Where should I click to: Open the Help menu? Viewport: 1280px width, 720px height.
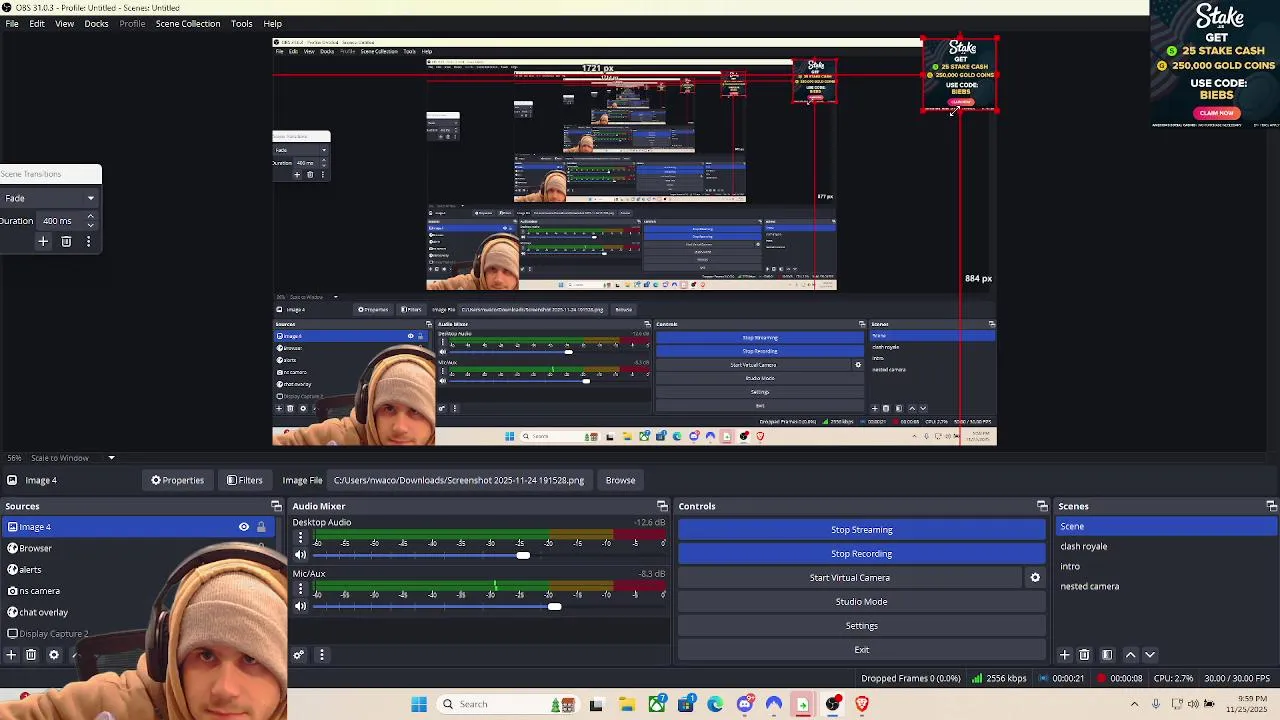272,23
